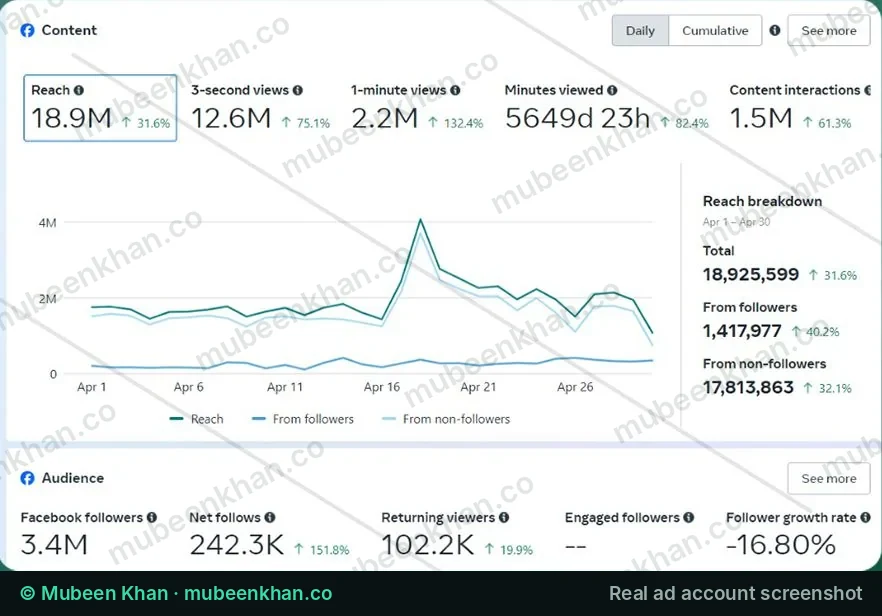882x616 pixels.
Task: Click the Follower growth rate value -16.80%
Action: click(781, 545)
